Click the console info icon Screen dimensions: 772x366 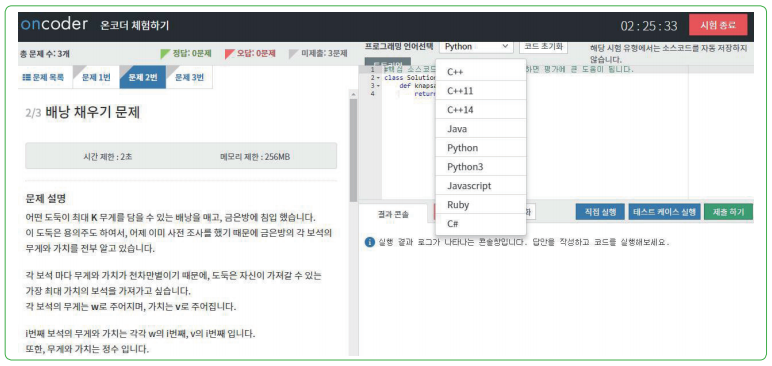(369, 242)
